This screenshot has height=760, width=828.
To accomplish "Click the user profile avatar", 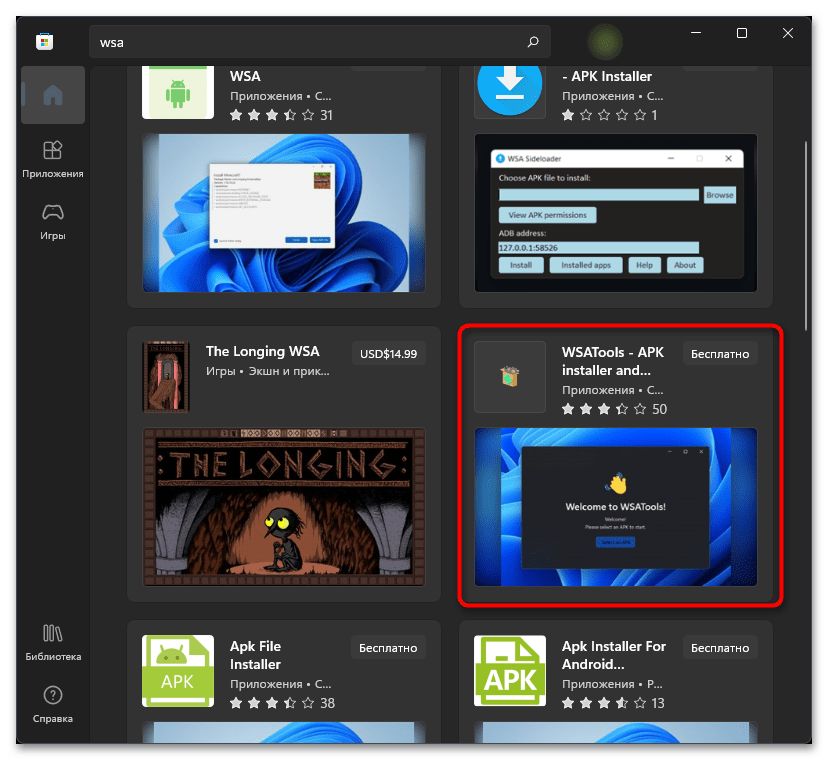I will point(605,42).
